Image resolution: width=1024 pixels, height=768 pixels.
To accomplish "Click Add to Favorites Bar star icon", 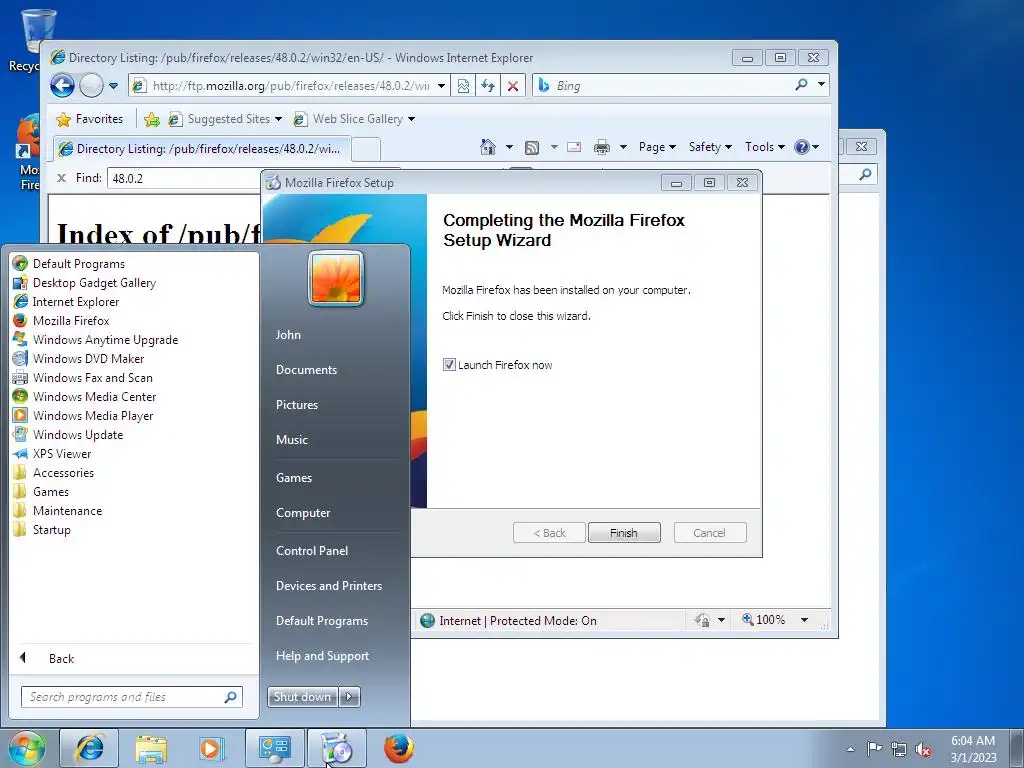I will click(x=152, y=119).
